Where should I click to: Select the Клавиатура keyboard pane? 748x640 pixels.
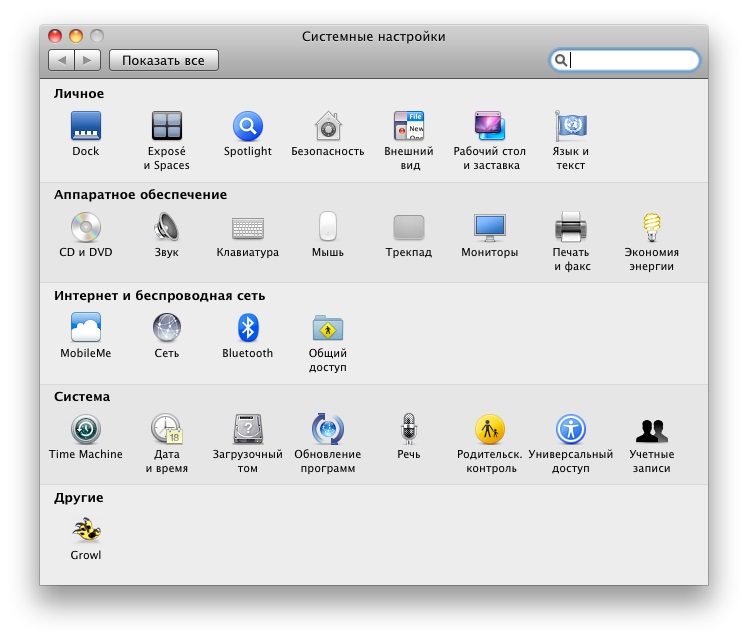pyautogui.click(x=247, y=228)
